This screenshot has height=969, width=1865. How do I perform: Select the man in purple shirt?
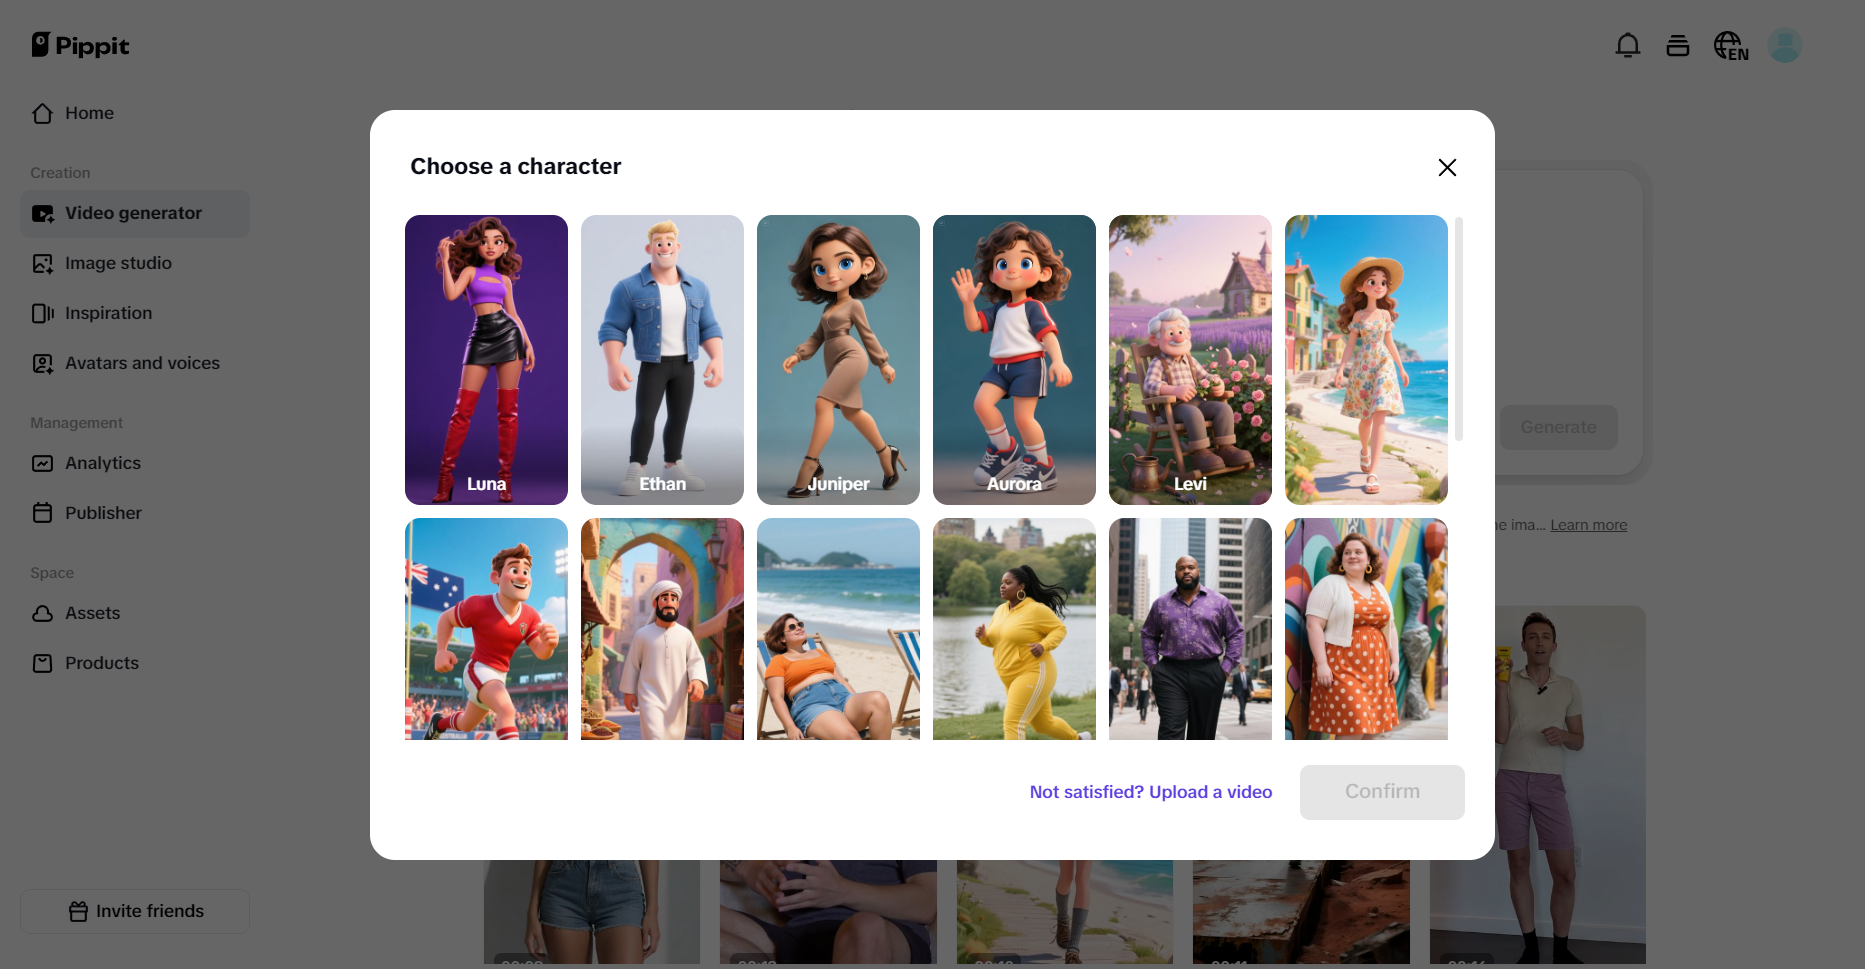point(1190,629)
